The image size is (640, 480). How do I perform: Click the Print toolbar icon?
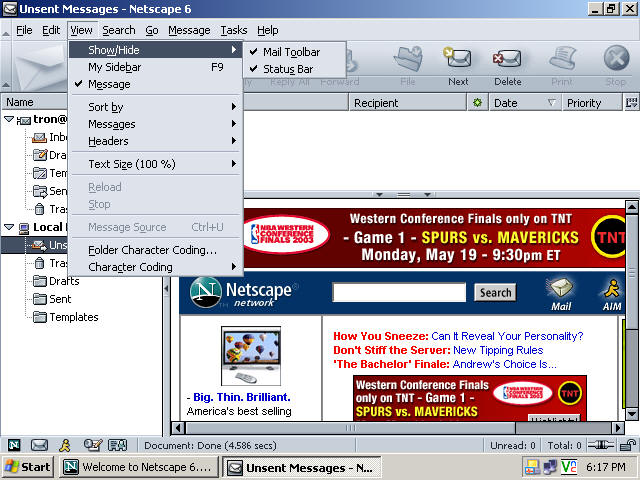coord(562,66)
